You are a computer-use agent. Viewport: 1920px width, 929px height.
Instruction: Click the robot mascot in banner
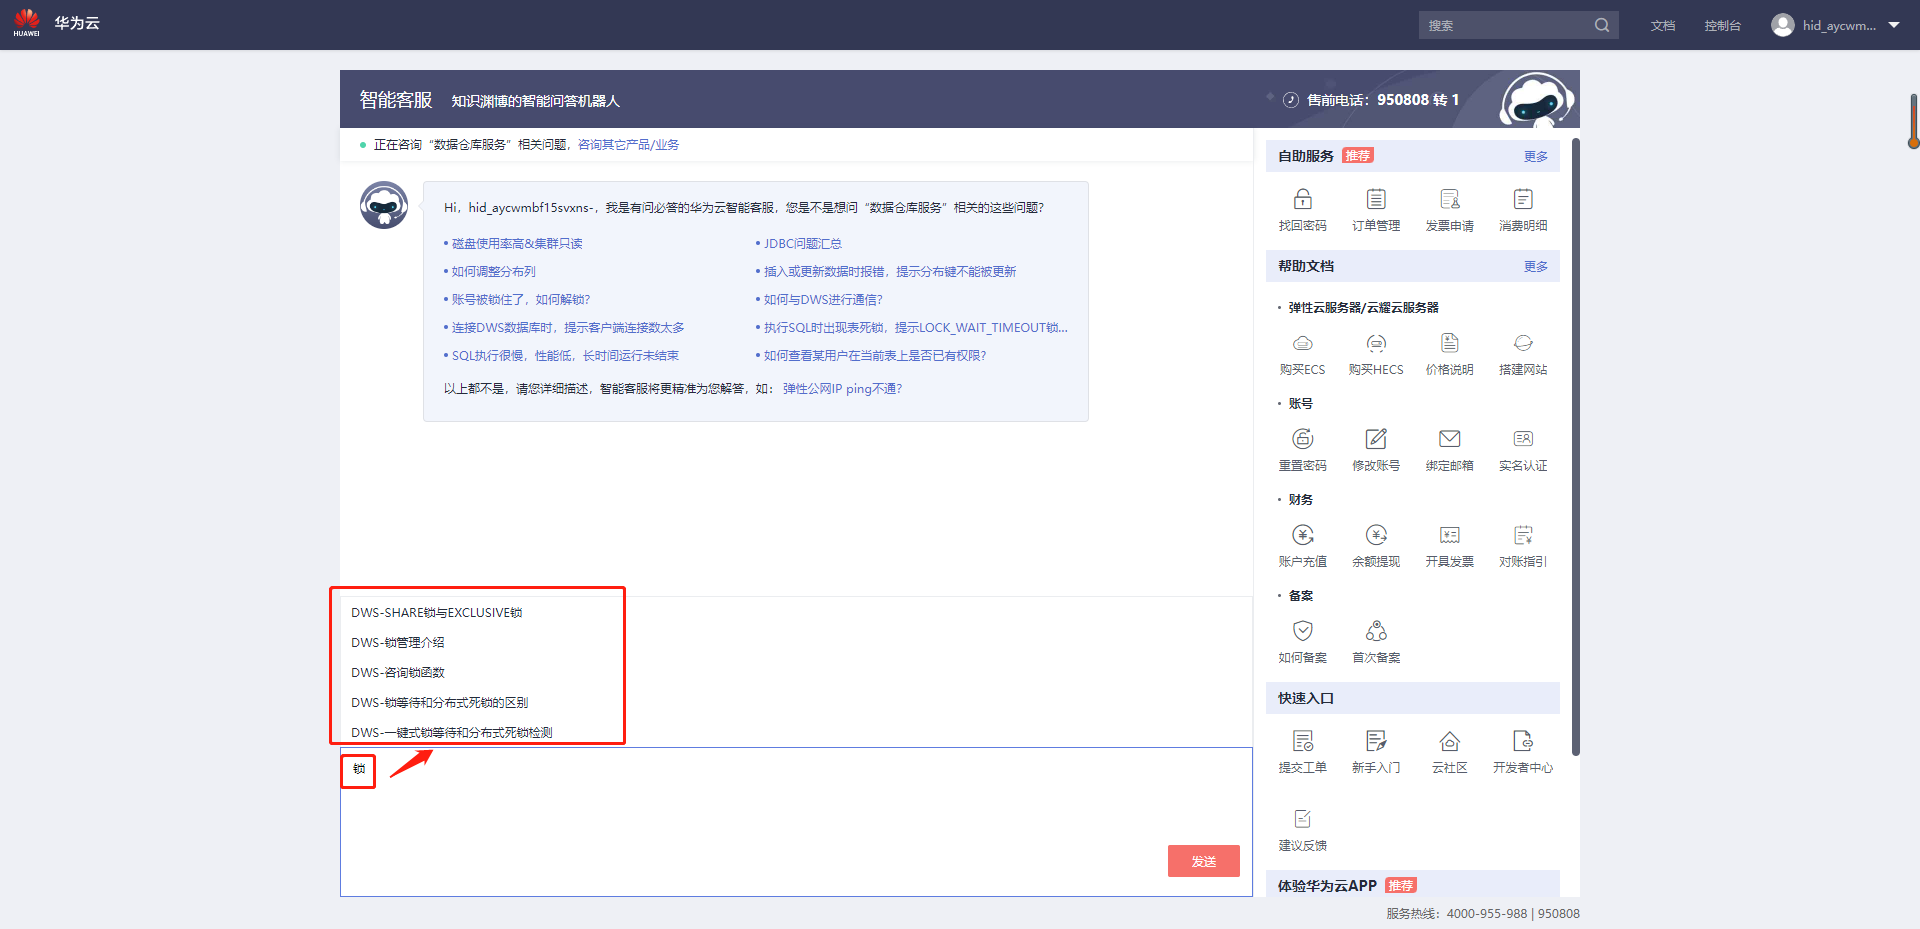1537,99
